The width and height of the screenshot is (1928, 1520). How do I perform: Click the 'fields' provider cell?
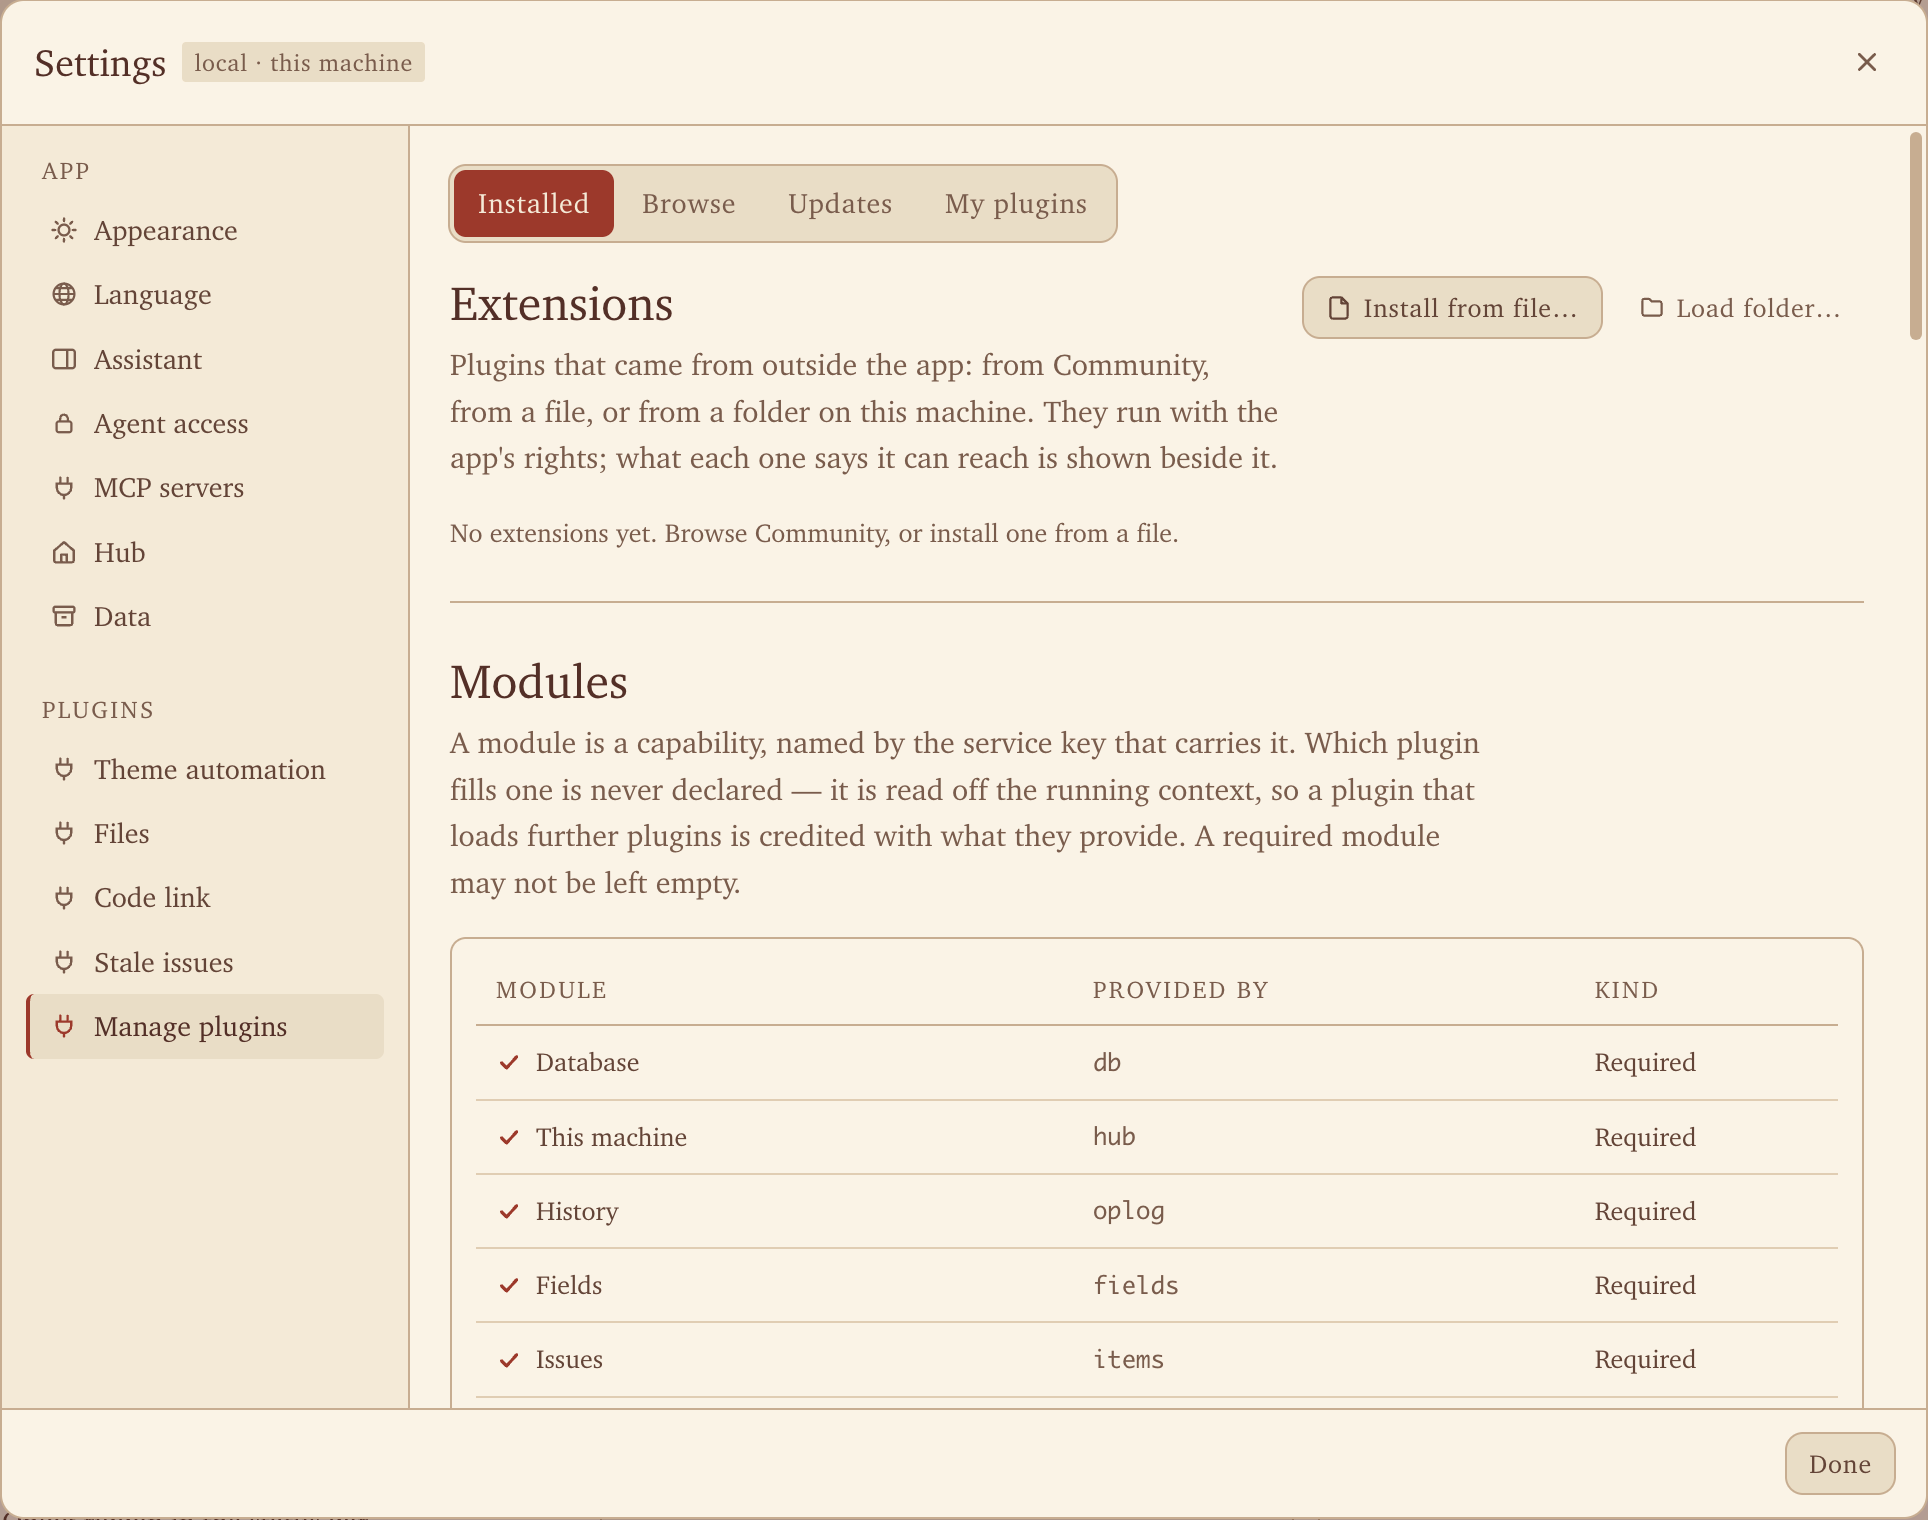(x=1135, y=1285)
